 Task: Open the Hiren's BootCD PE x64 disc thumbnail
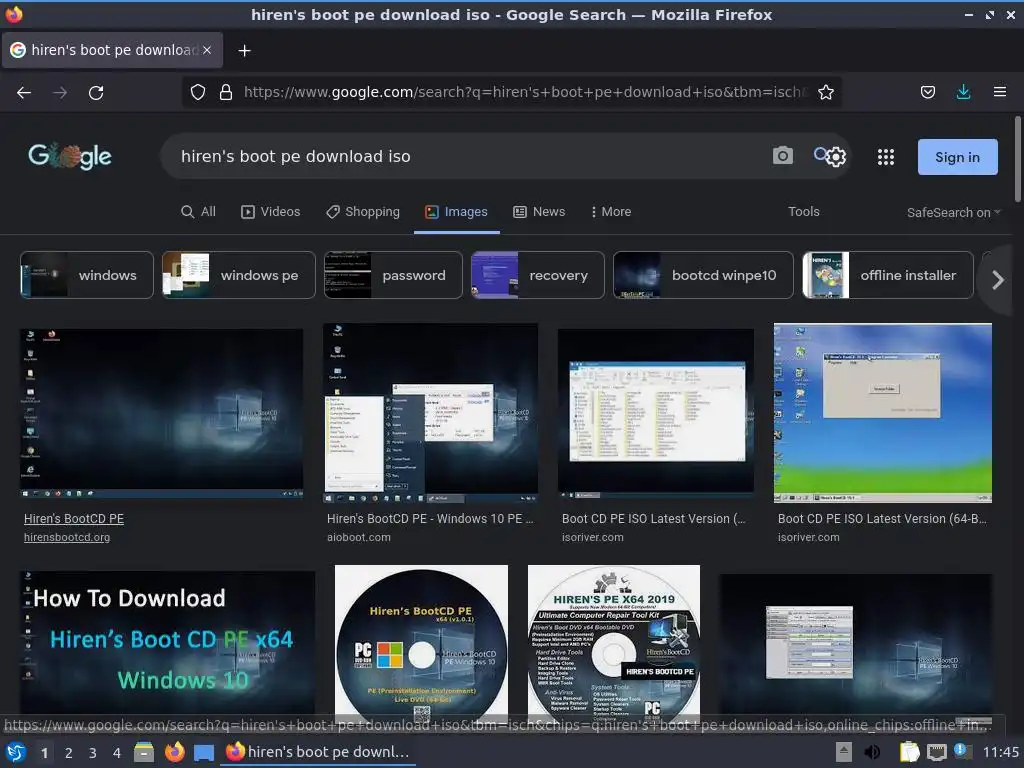[421, 641]
